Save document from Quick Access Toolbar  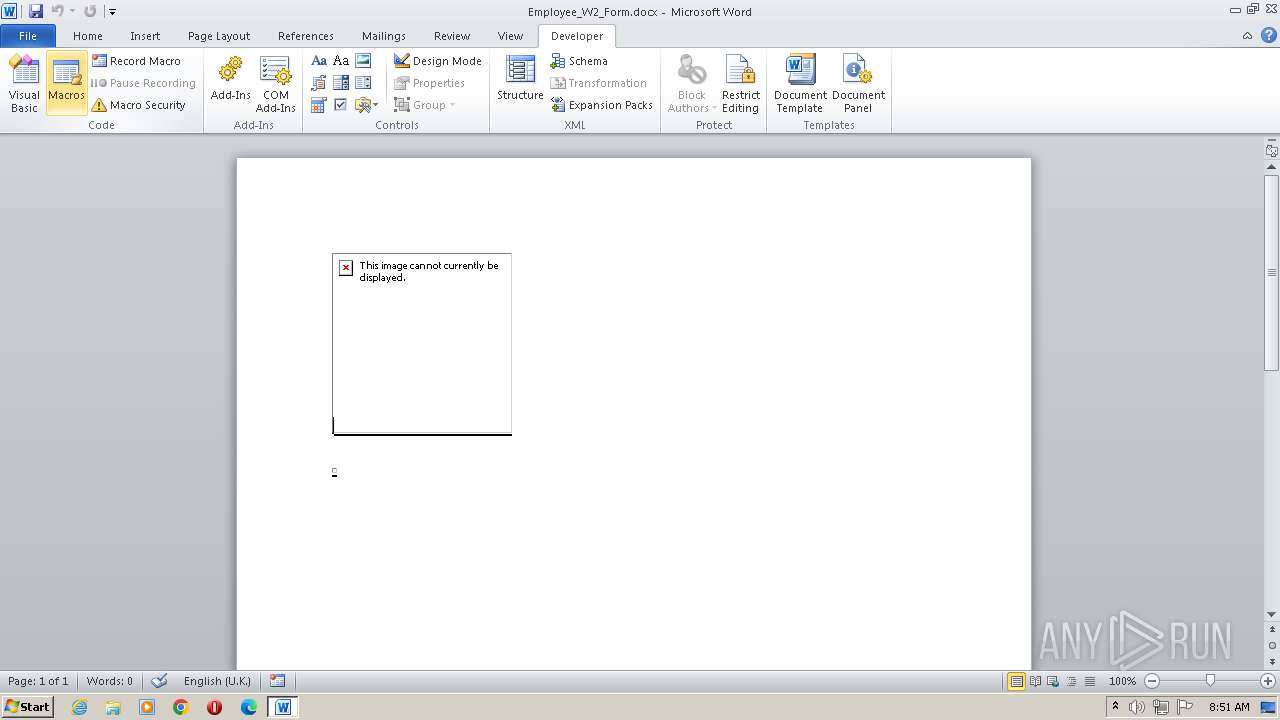click(36, 11)
